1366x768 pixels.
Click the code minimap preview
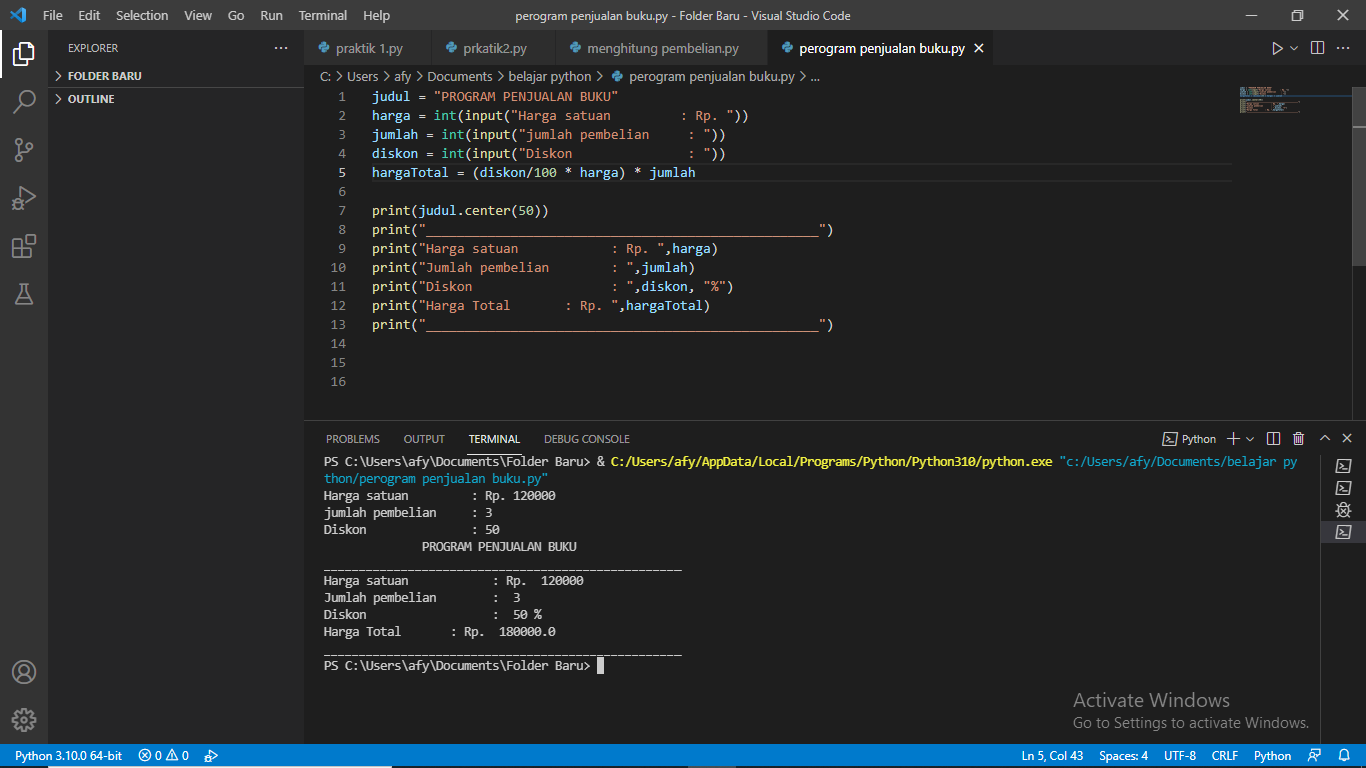coord(1270,100)
